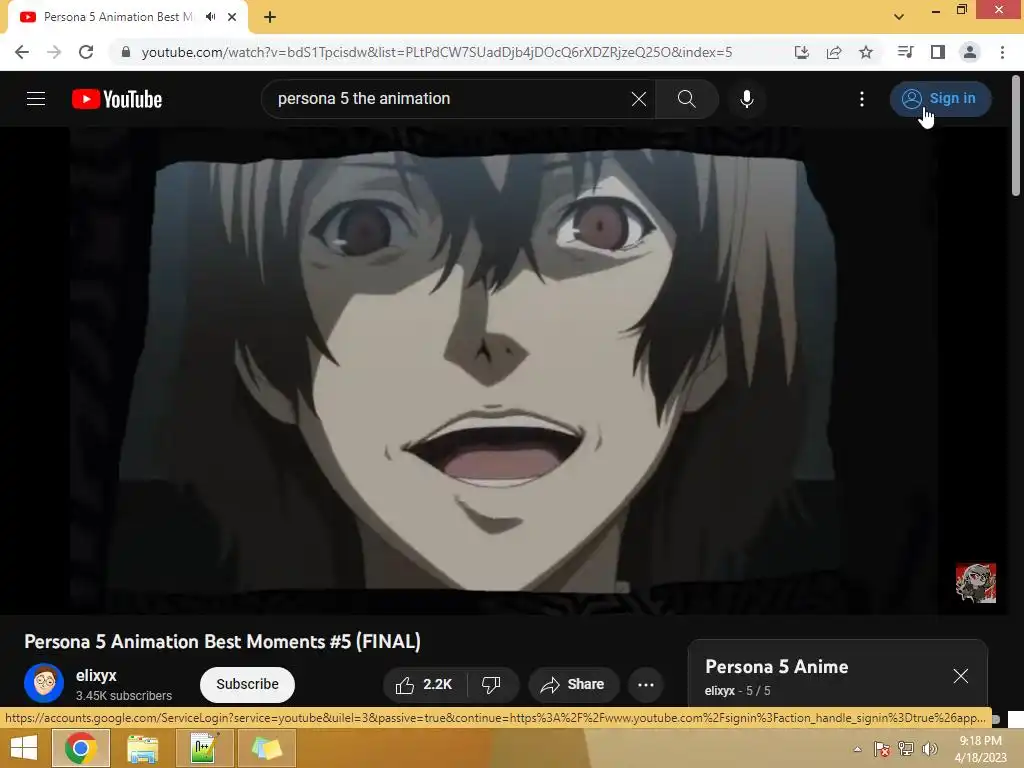
Task: Open more actions ellipsis button
Action: [x=646, y=684]
